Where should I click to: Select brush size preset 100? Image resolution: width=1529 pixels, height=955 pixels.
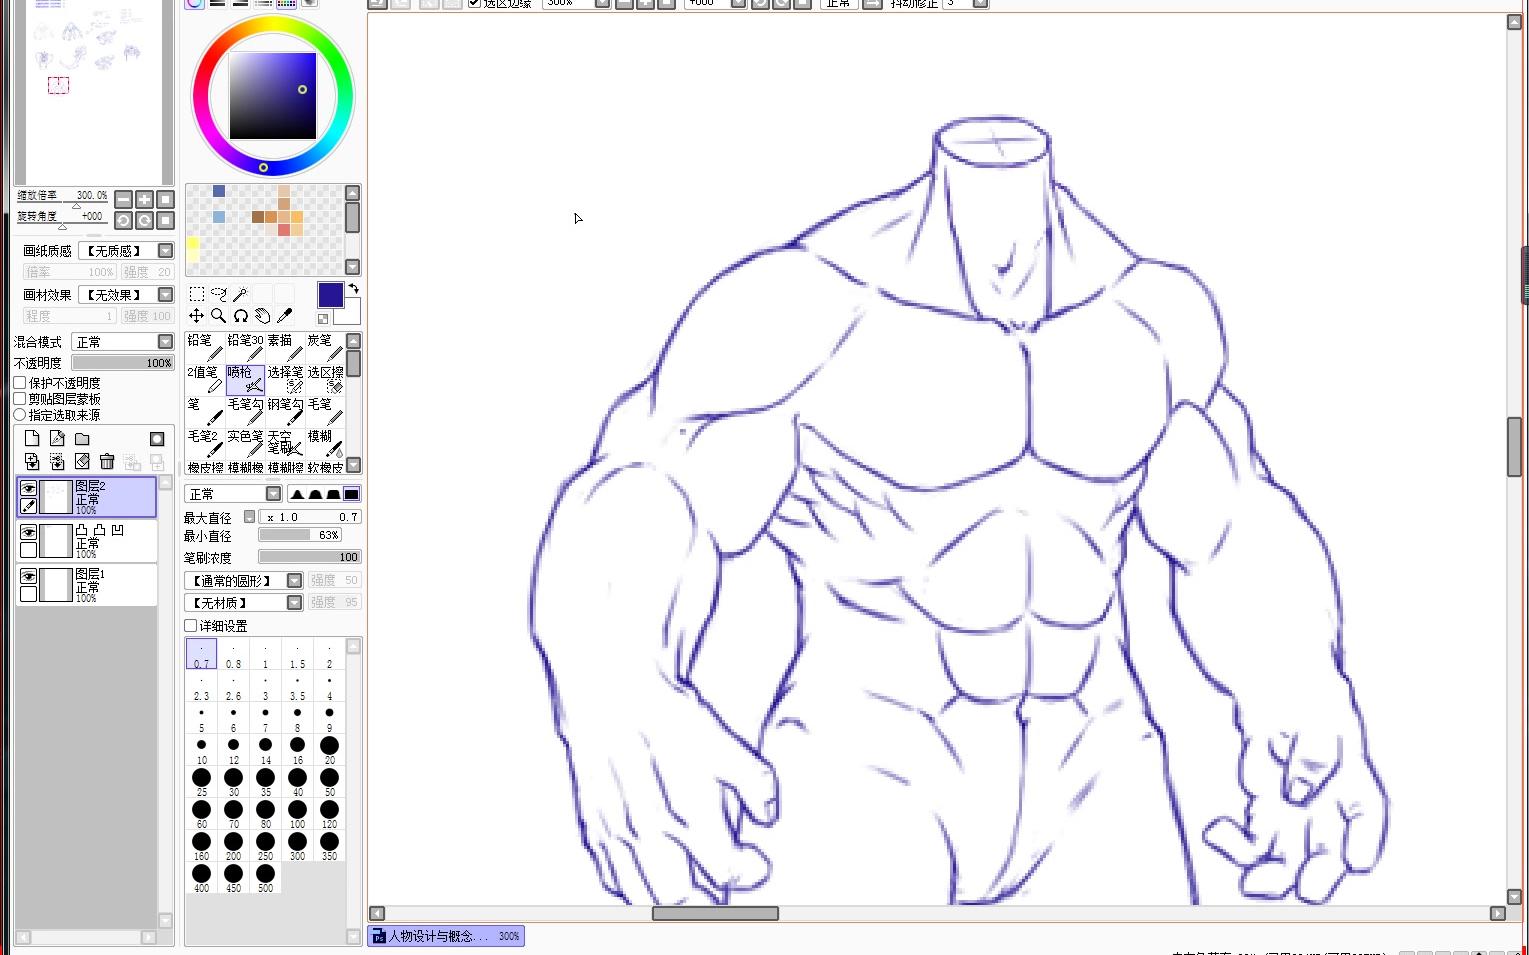297,813
